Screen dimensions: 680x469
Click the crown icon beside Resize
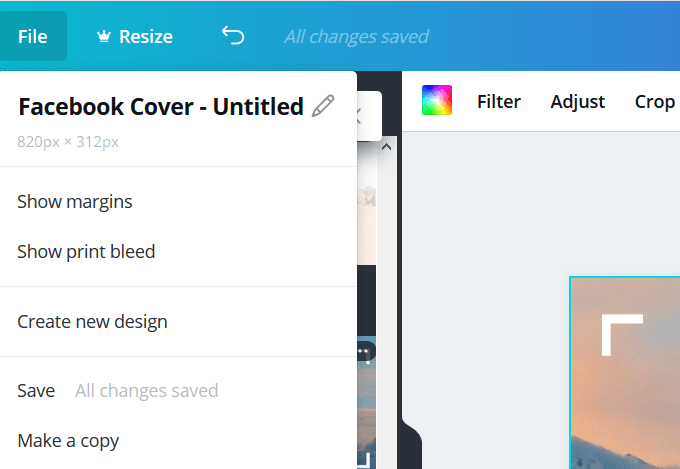pos(103,37)
